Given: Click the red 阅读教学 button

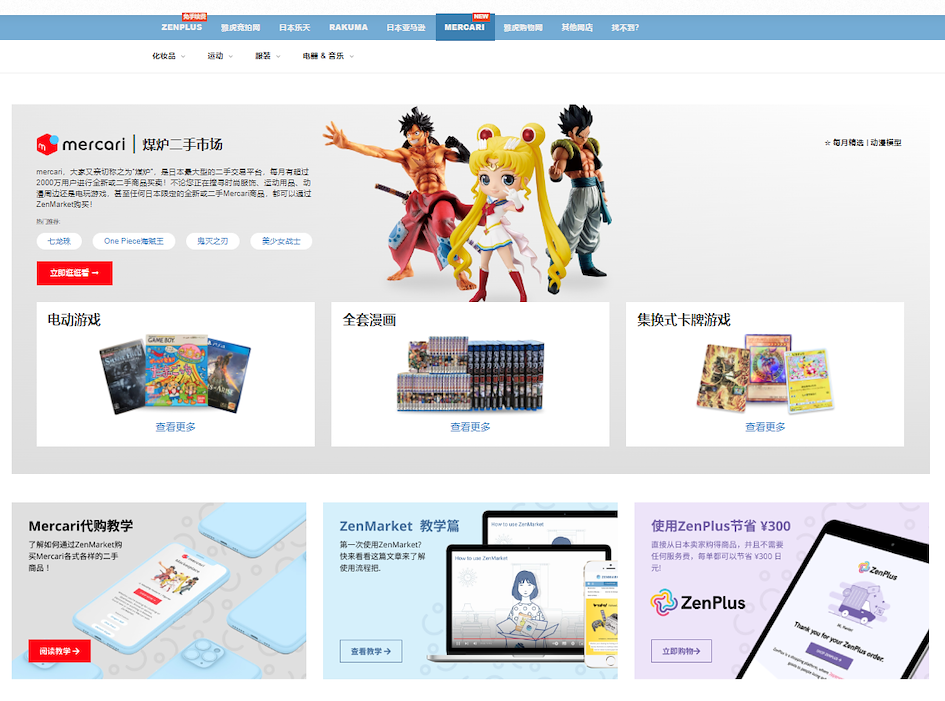Looking at the screenshot, I should tap(60, 651).
